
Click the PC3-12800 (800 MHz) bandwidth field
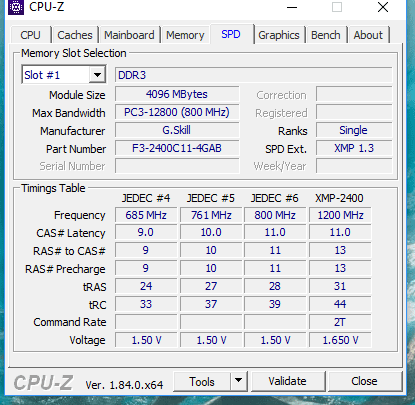[177, 112]
